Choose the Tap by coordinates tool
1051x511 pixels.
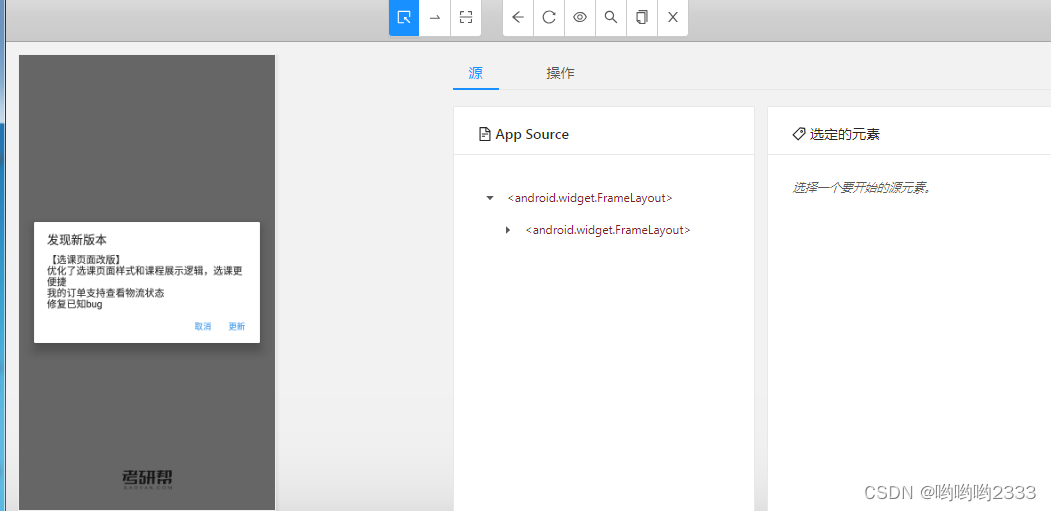(x=466, y=17)
